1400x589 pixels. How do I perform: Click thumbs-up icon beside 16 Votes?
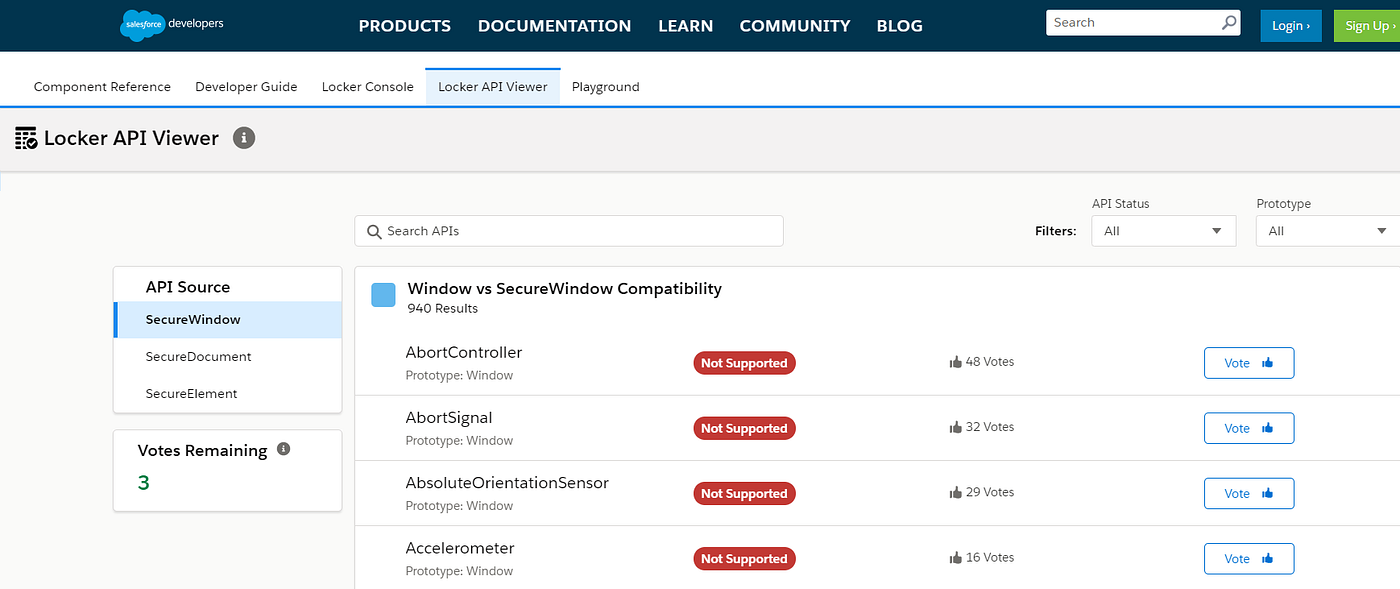pyautogui.click(x=955, y=558)
